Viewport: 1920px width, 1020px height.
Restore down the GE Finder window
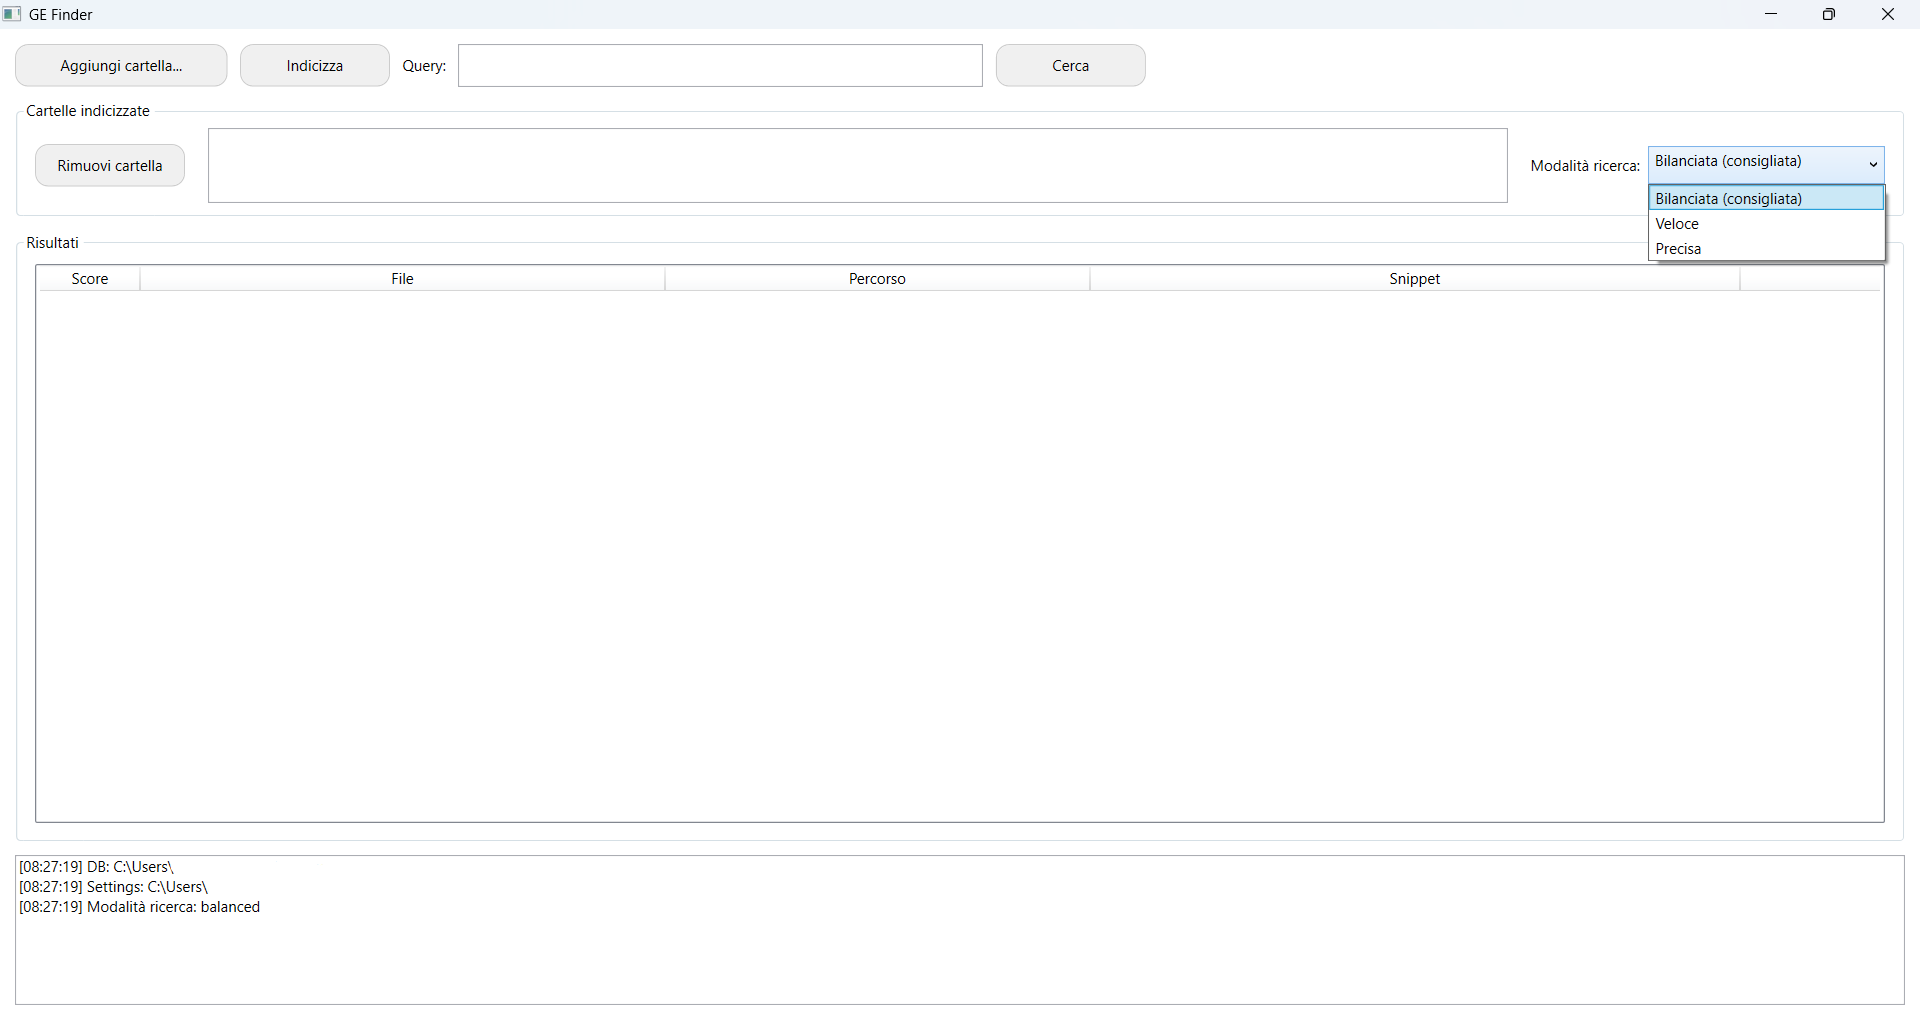[1829, 14]
